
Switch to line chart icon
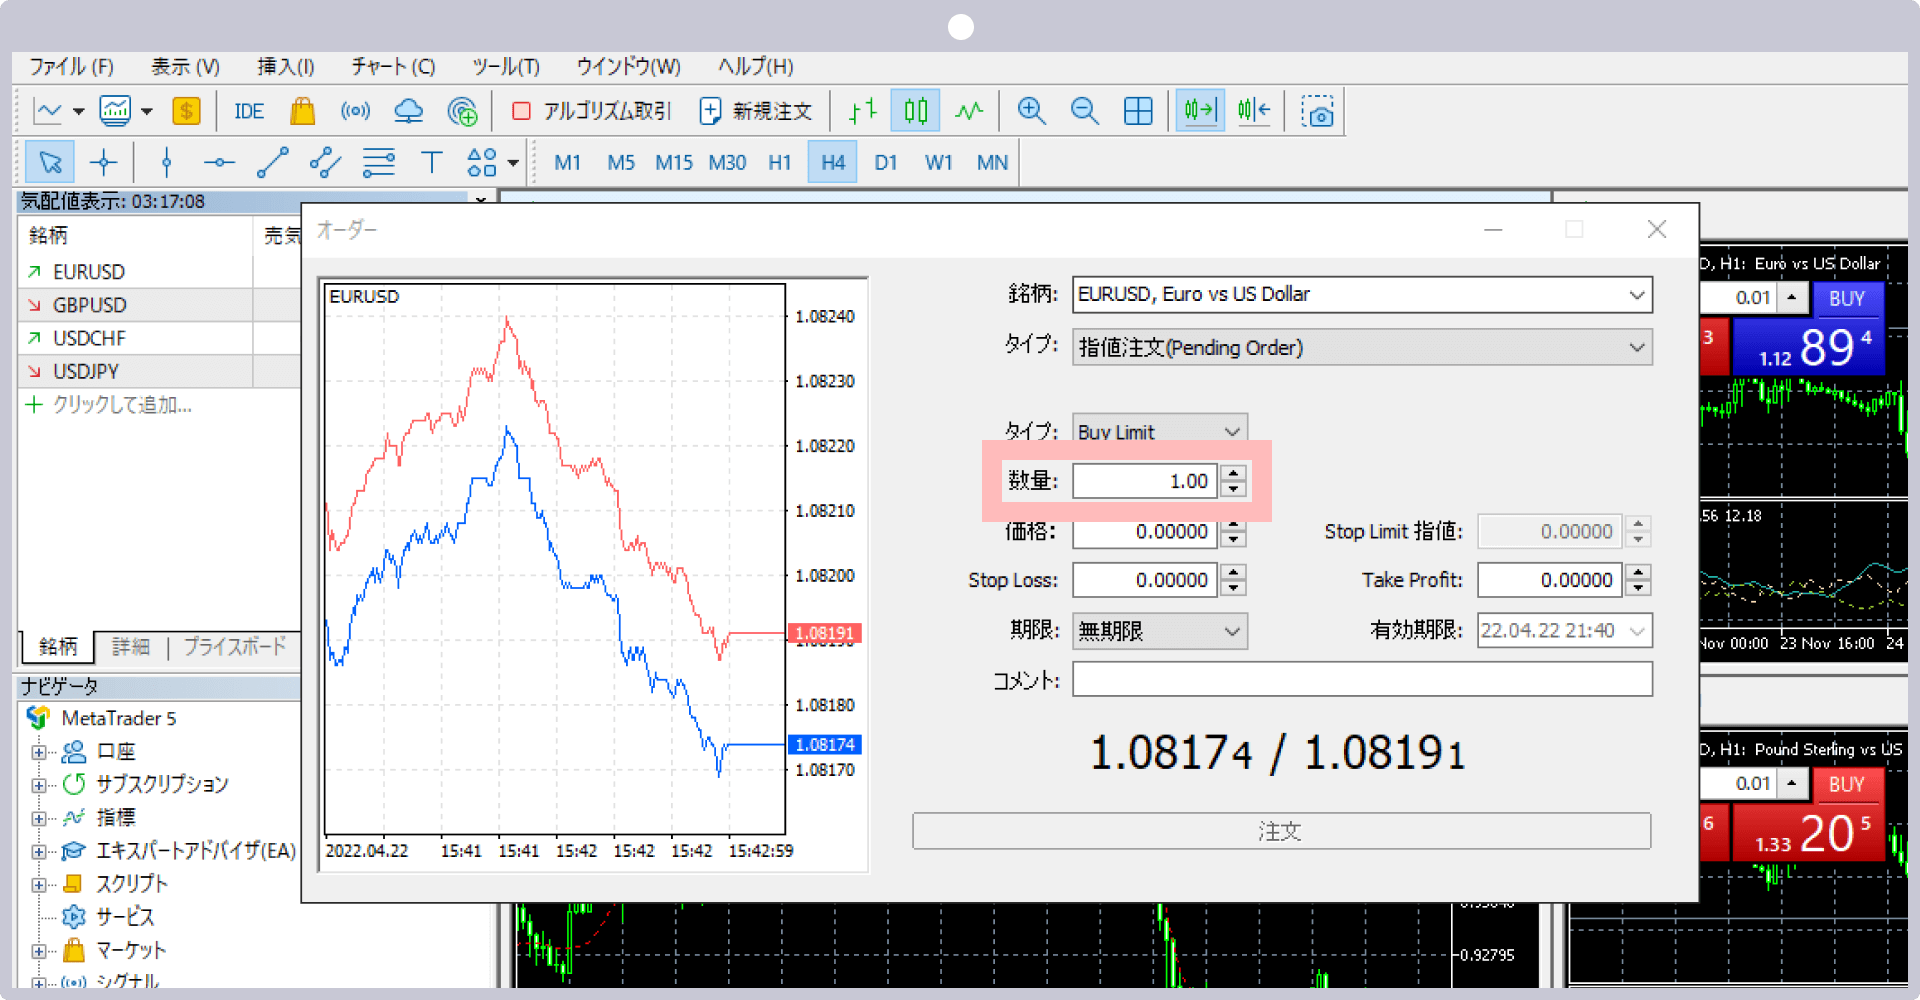[x=969, y=111]
